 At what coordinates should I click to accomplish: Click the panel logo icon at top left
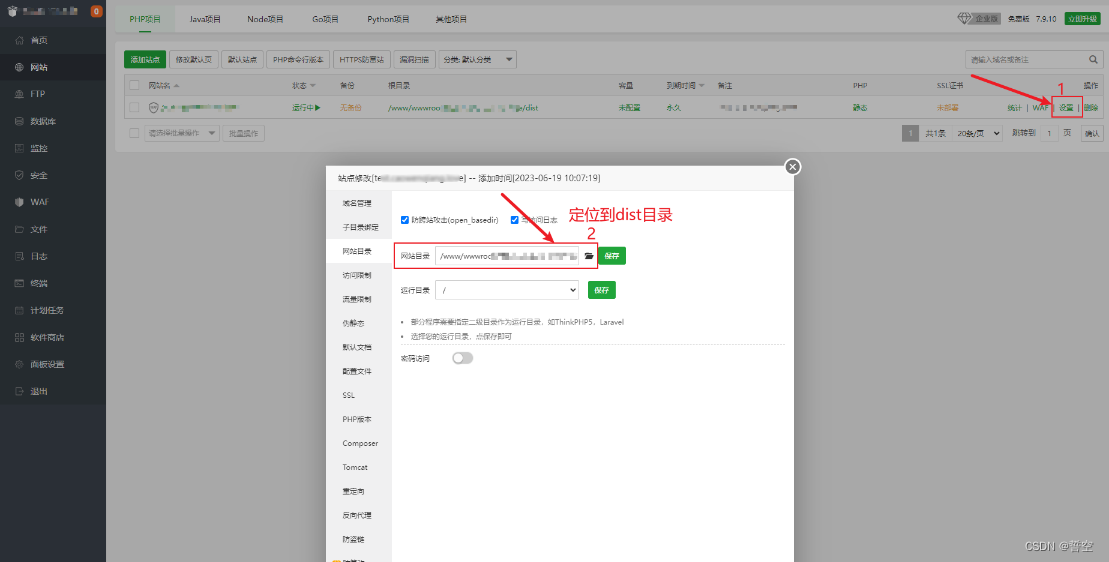(x=11, y=11)
